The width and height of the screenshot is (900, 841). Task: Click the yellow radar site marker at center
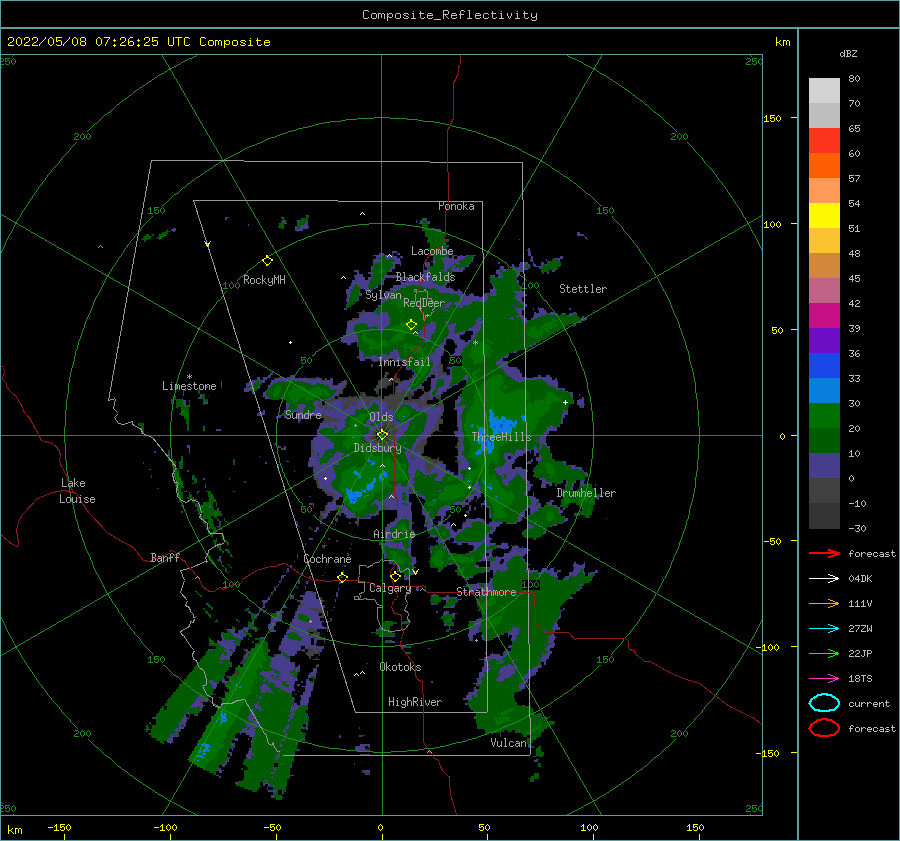click(x=382, y=435)
